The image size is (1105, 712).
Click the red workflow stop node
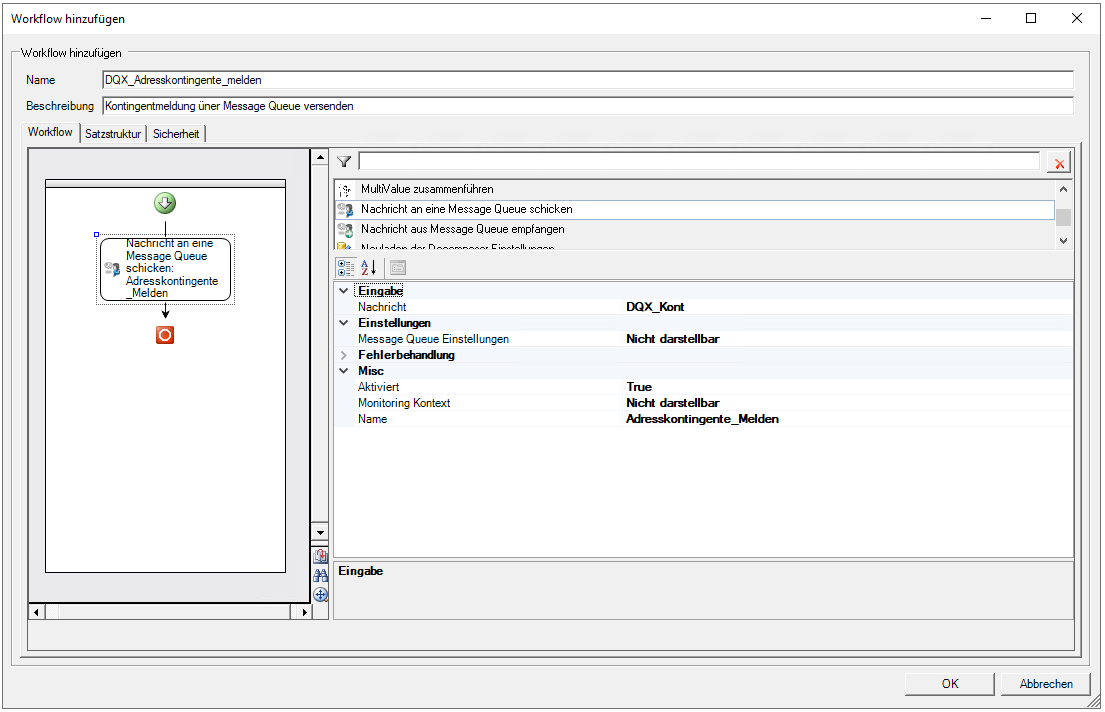click(165, 335)
